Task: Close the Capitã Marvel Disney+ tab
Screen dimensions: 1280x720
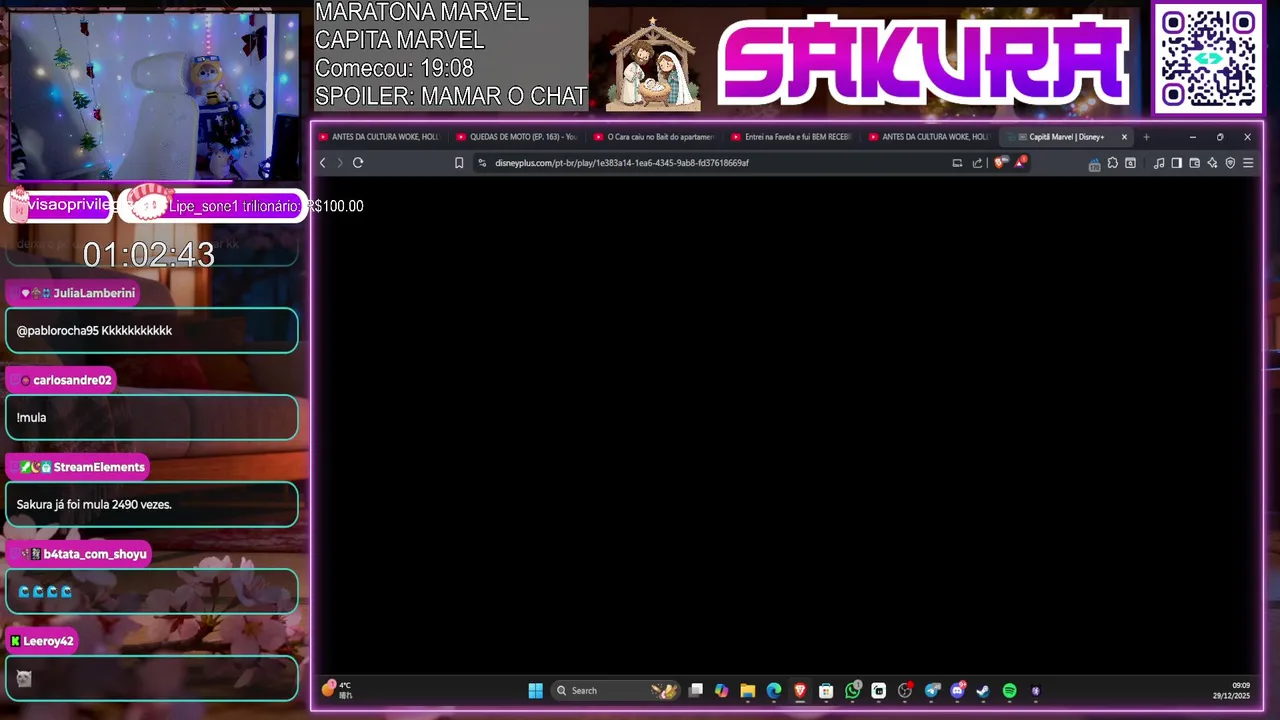Action: tap(1124, 137)
